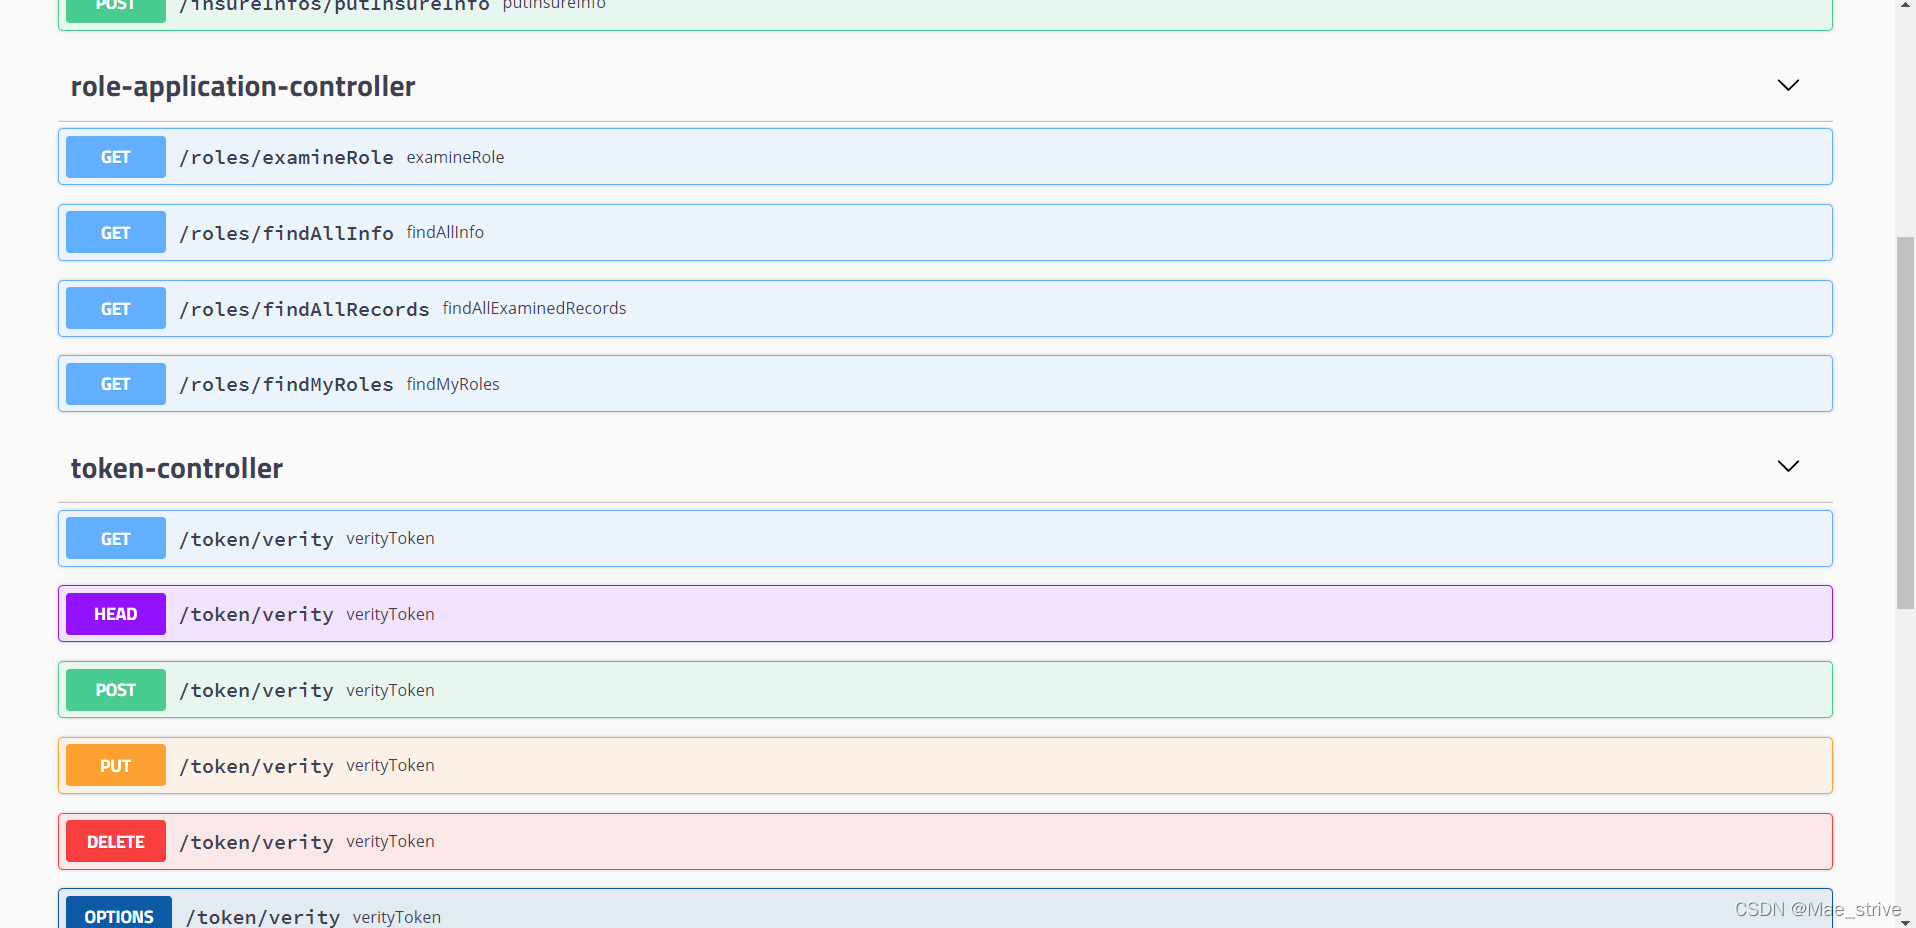Click /token/verity path in HEAD row
Image resolution: width=1916 pixels, height=928 pixels.
(x=256, y=615)
